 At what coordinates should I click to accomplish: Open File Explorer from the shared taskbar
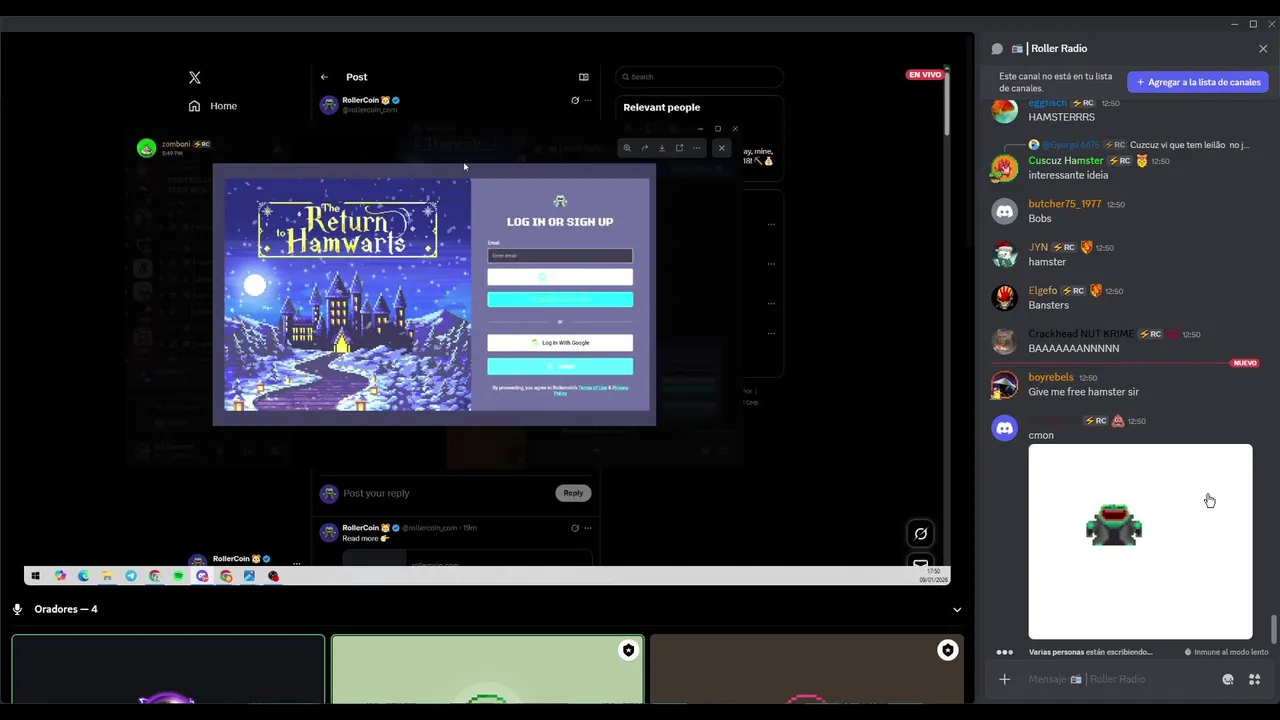[107, 576]
